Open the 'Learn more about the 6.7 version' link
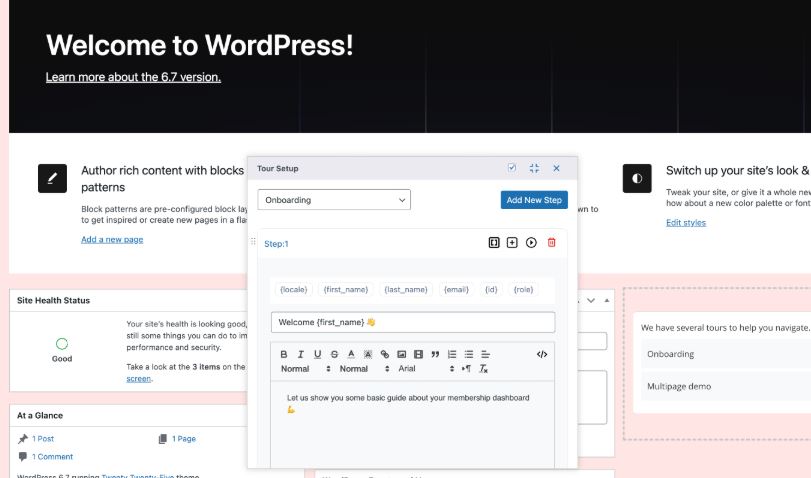This screenshot has width=811, height=478. click(x=133, y=77)
